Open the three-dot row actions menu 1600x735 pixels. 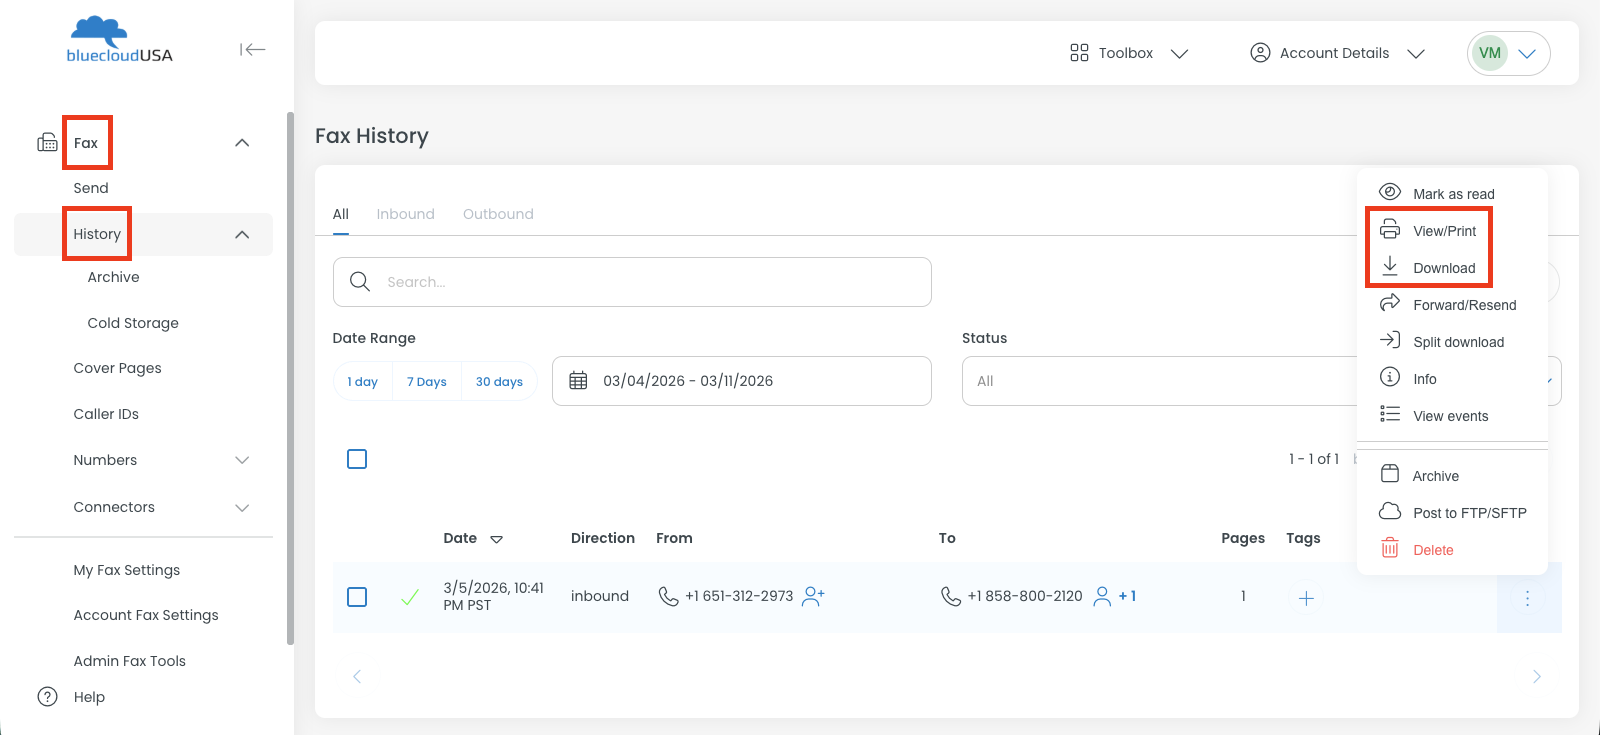1527,598
